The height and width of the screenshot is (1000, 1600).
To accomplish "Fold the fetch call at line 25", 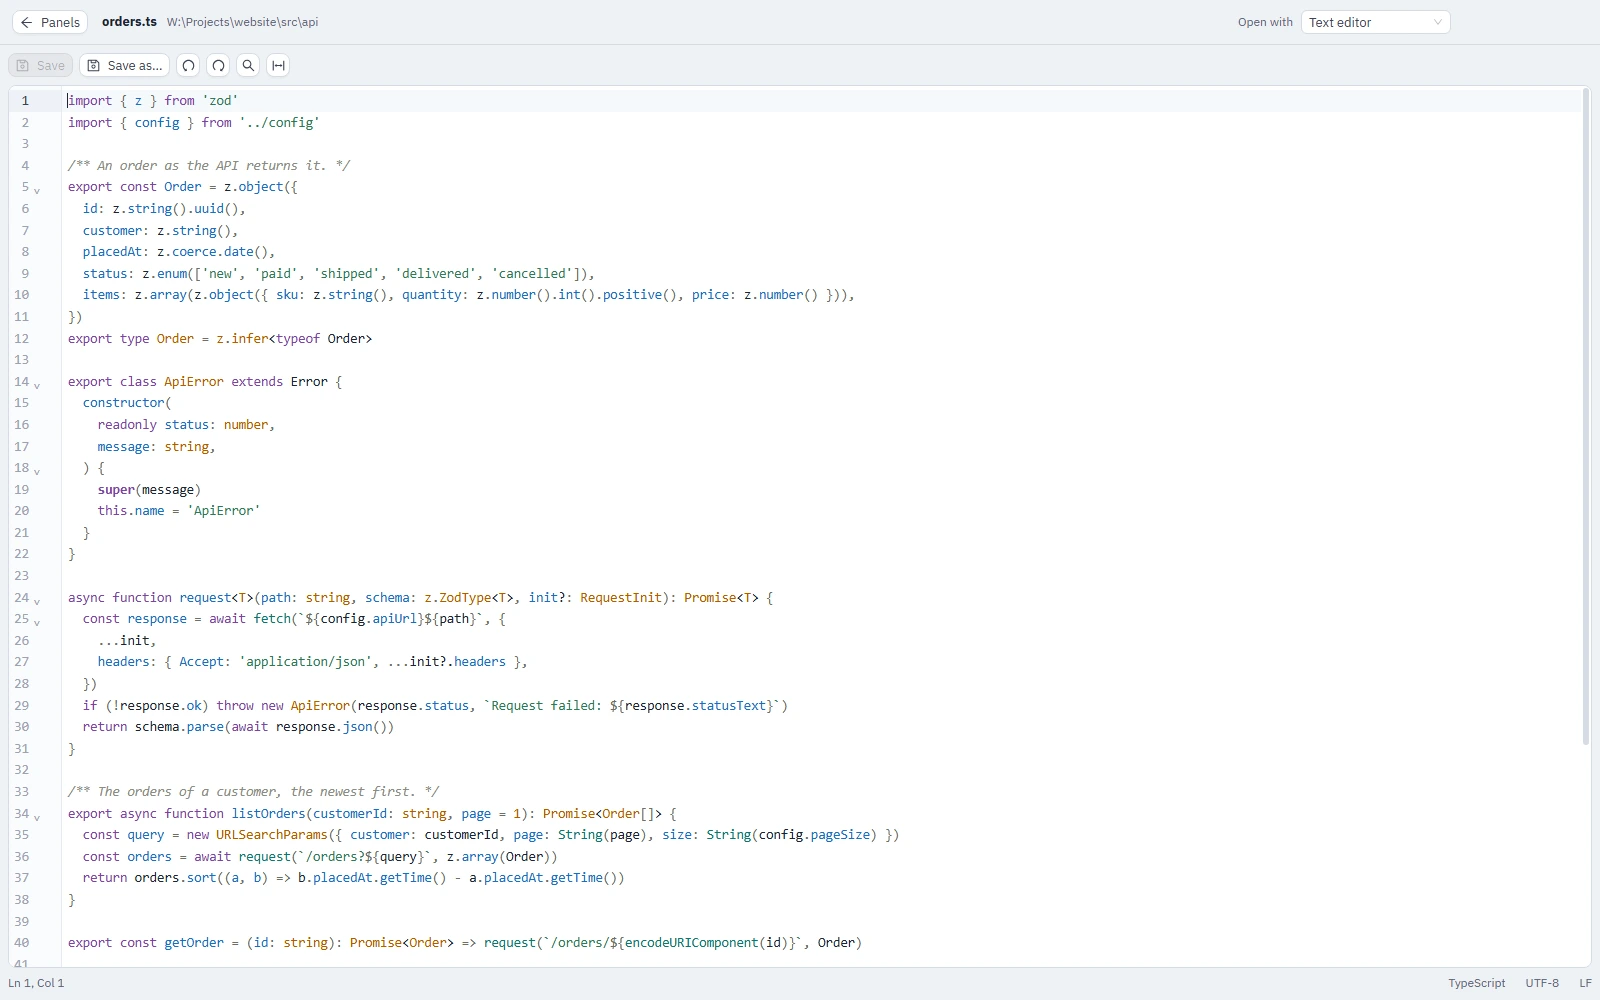I will coord(37,622).
